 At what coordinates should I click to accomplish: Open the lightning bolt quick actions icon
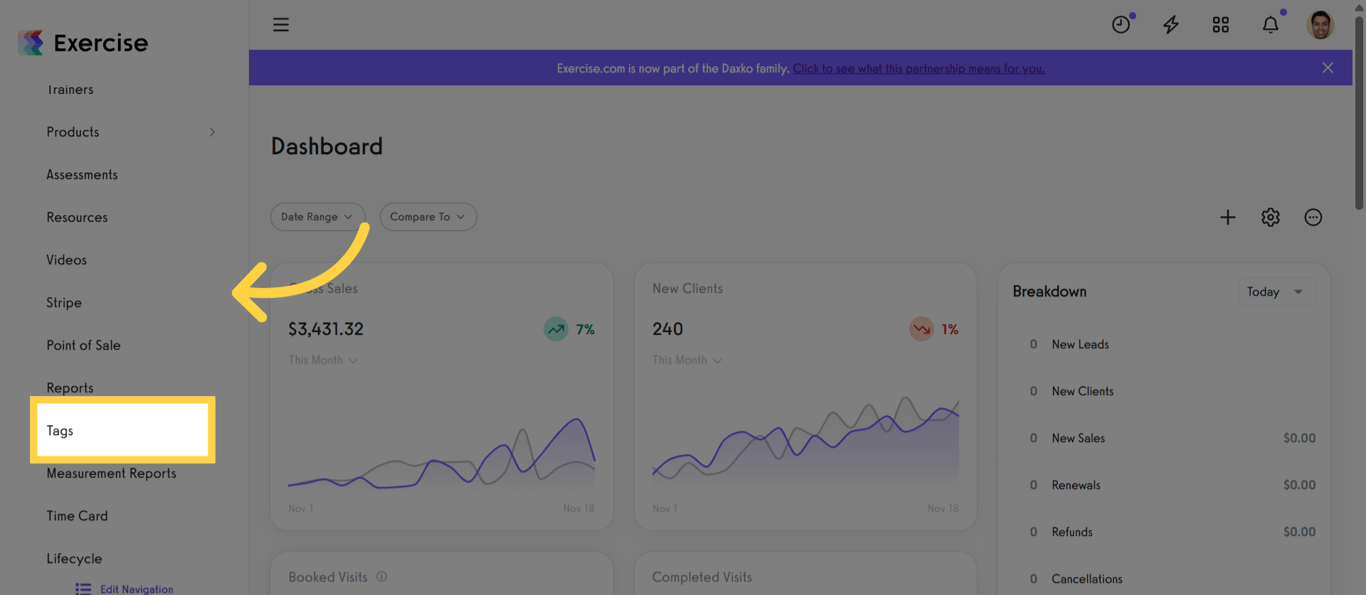[x=1171, y=25]
